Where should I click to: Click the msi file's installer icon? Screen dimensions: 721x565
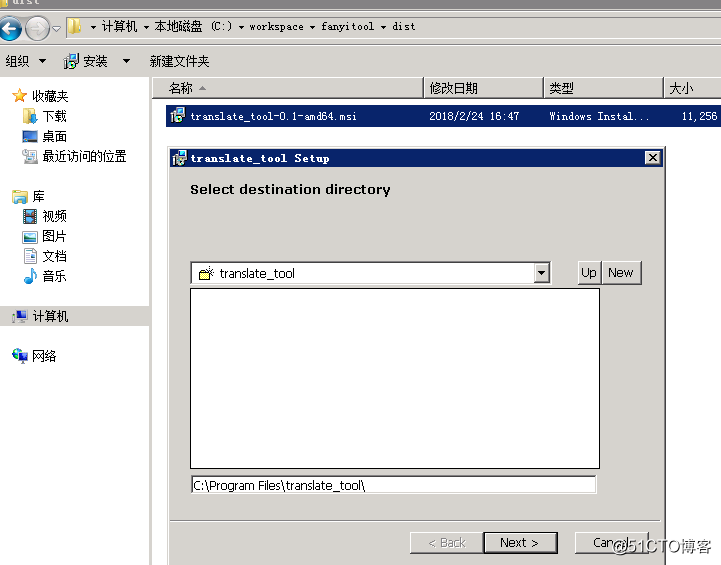178,115
